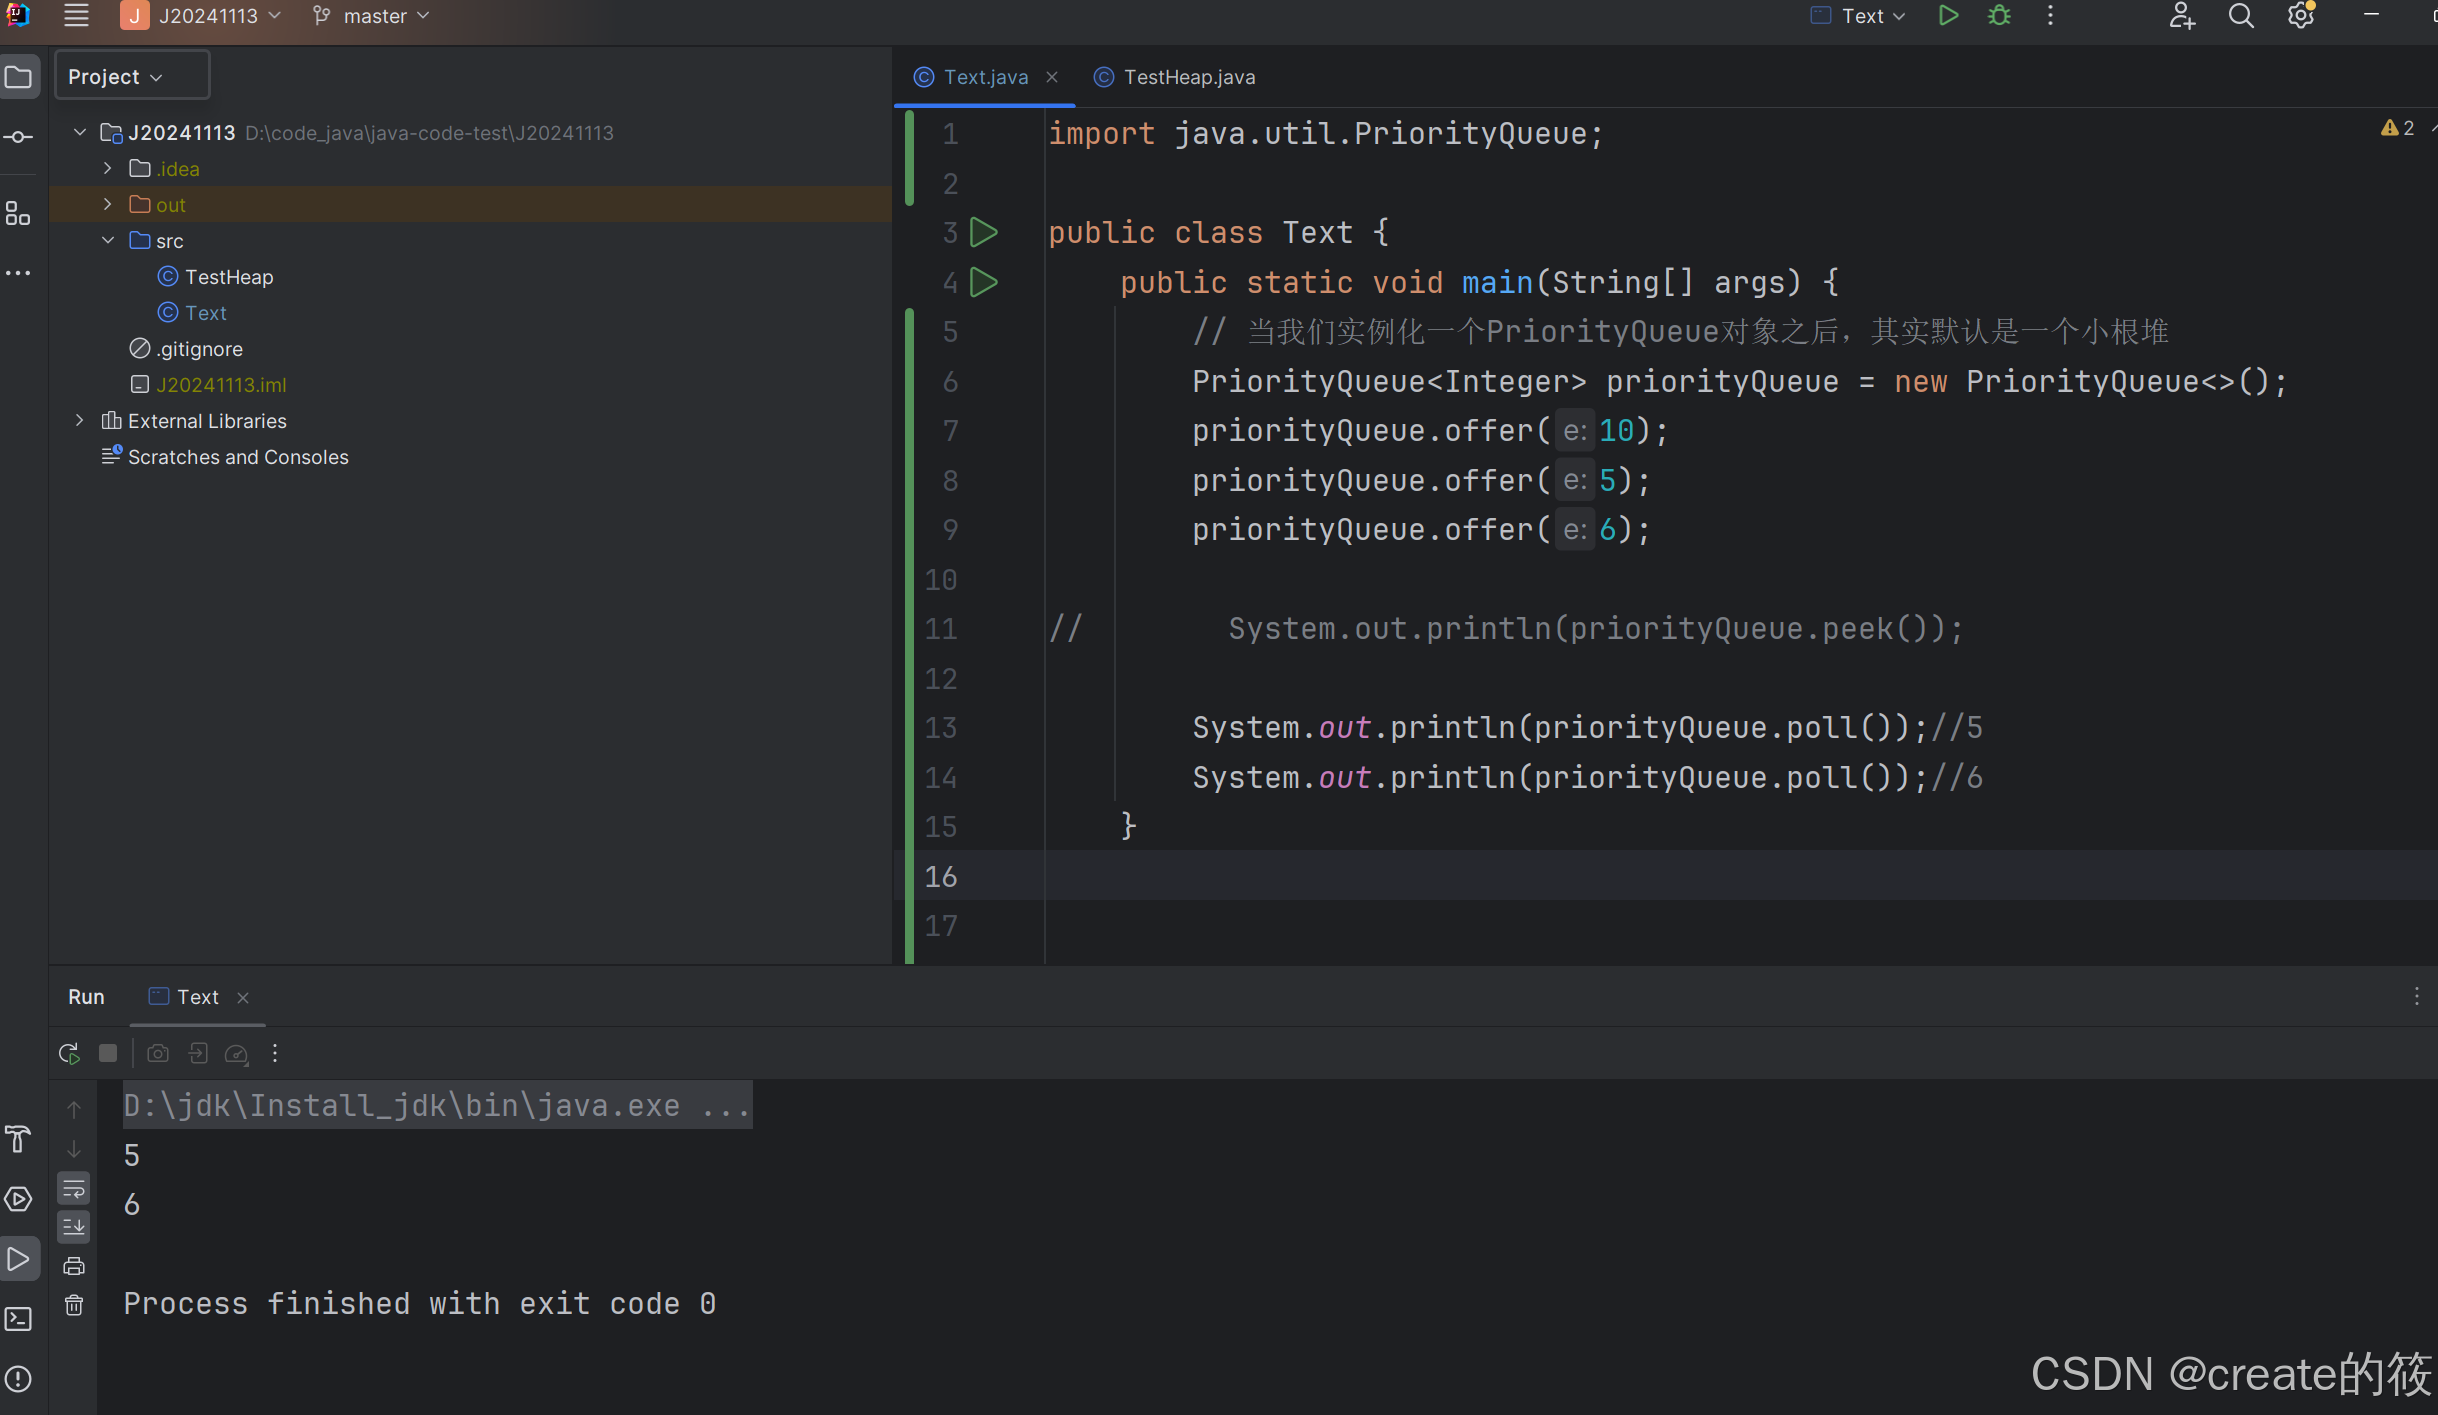The height and width of the screenshot is (1415, 2438).
Task: Toggle soft-wrap in console output
Action: 74,1189
